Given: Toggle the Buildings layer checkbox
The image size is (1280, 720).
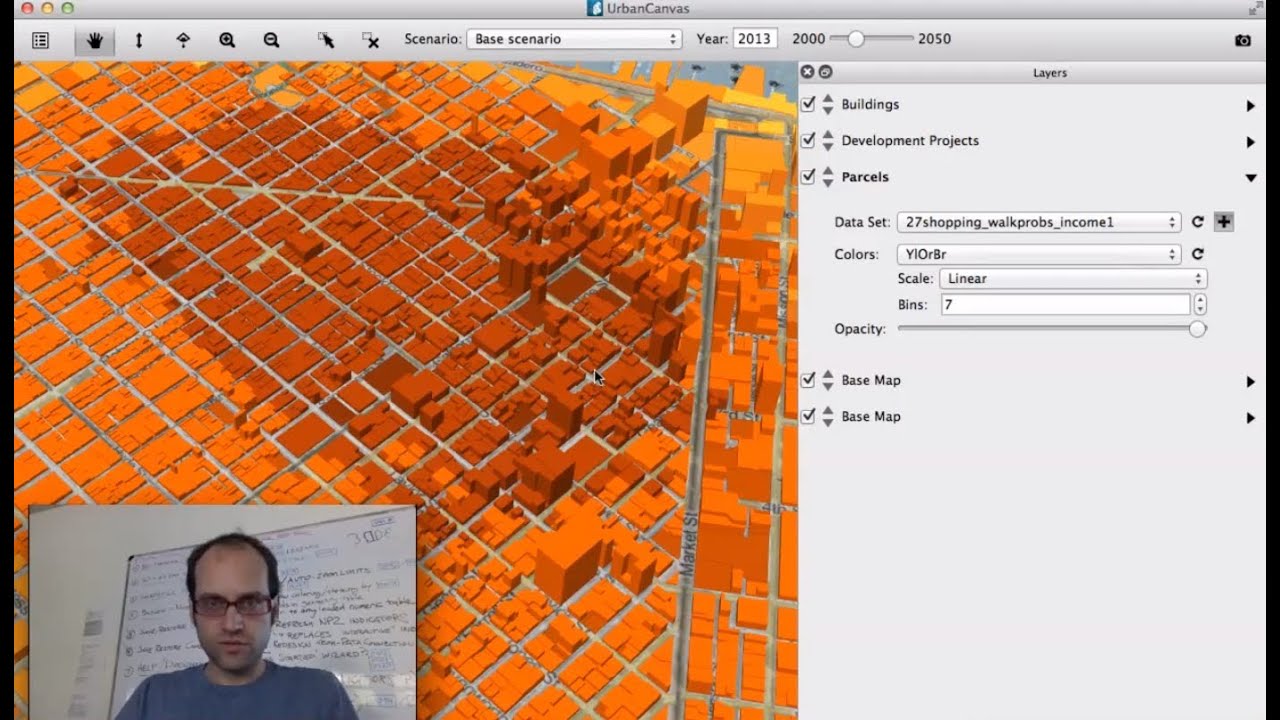Looking at the screenshot, I should tap(808, 104).
